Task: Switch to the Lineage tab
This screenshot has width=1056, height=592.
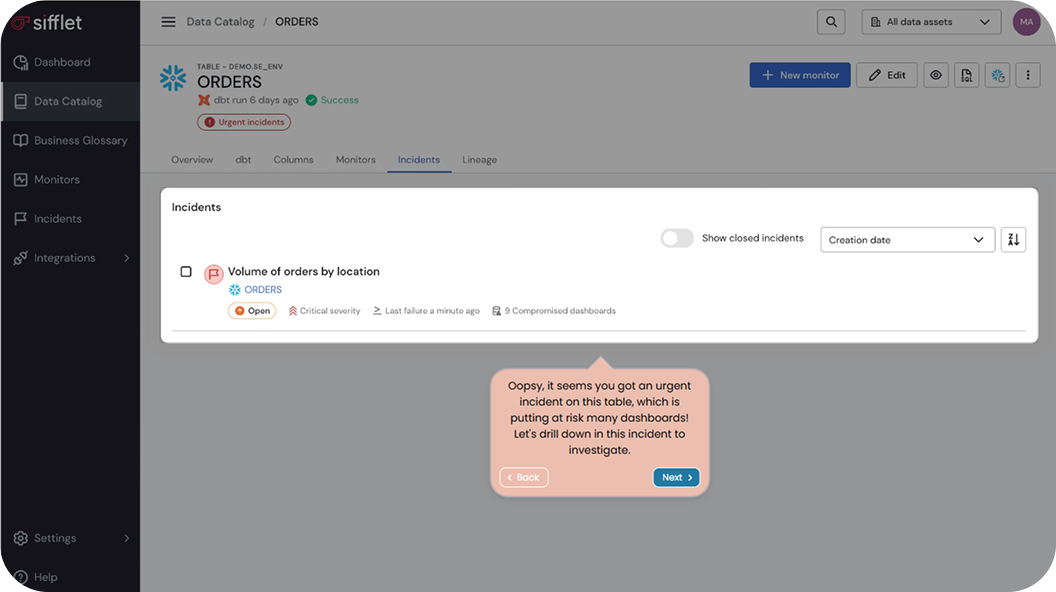Action: pos(480,160)
